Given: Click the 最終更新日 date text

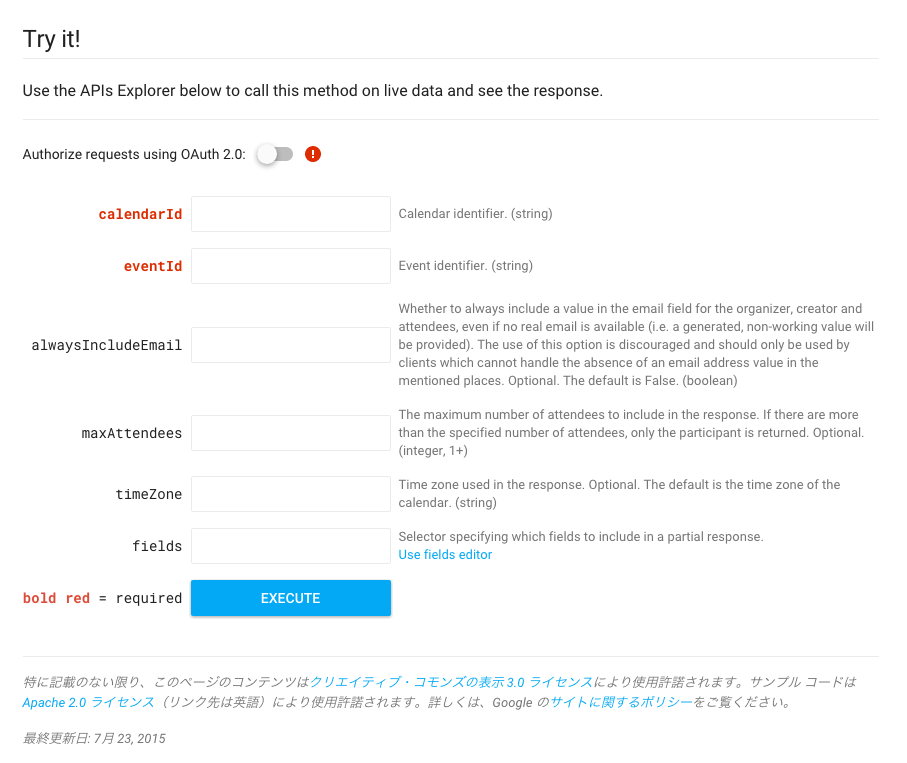Looking at the screenshot, I should tap(93, 738).
